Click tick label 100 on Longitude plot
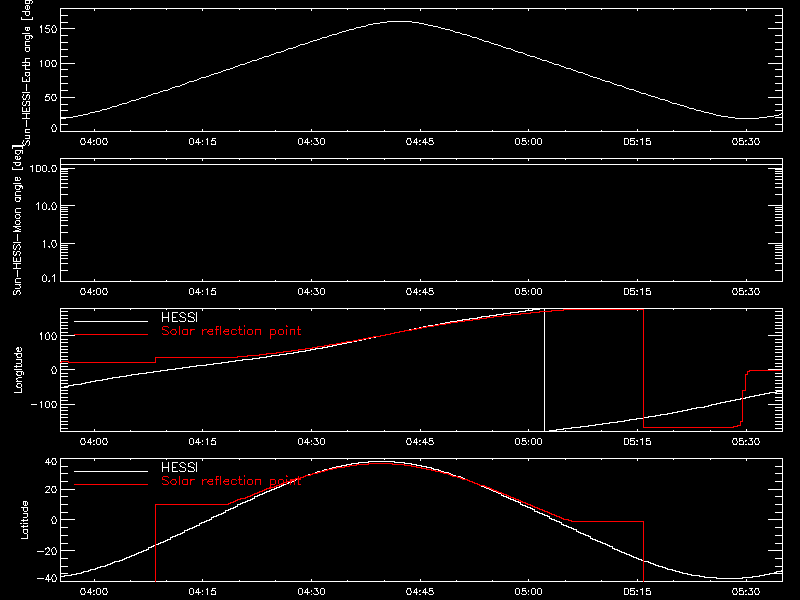800x600 pixels. point(48,336)
